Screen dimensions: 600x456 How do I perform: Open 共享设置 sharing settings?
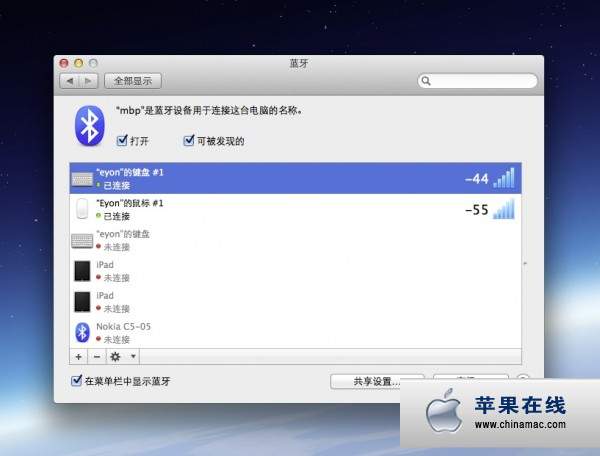pos(376,381)
